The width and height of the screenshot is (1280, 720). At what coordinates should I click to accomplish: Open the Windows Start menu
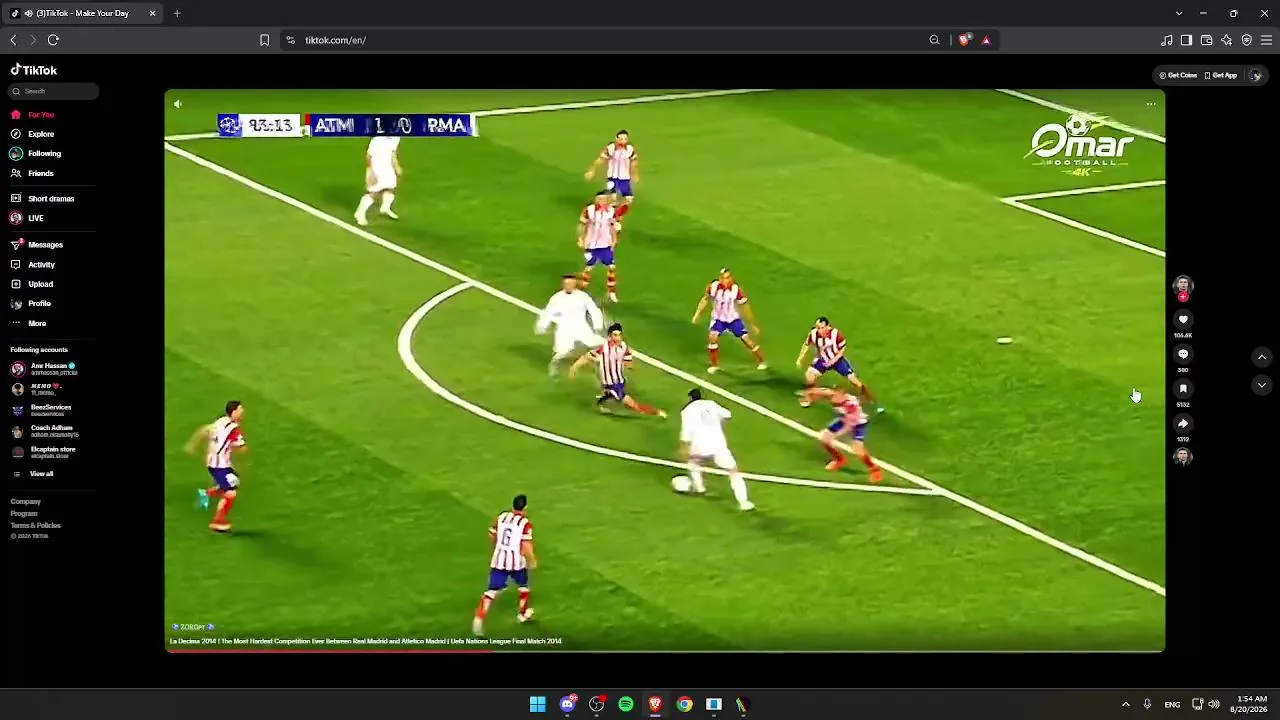tap(537, 704)
